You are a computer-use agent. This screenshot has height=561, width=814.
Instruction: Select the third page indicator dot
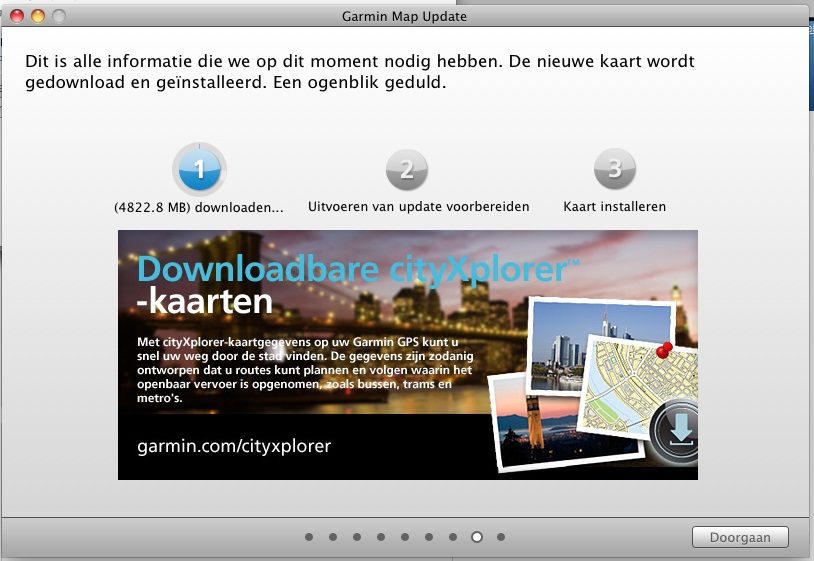[x=357, y=537]
